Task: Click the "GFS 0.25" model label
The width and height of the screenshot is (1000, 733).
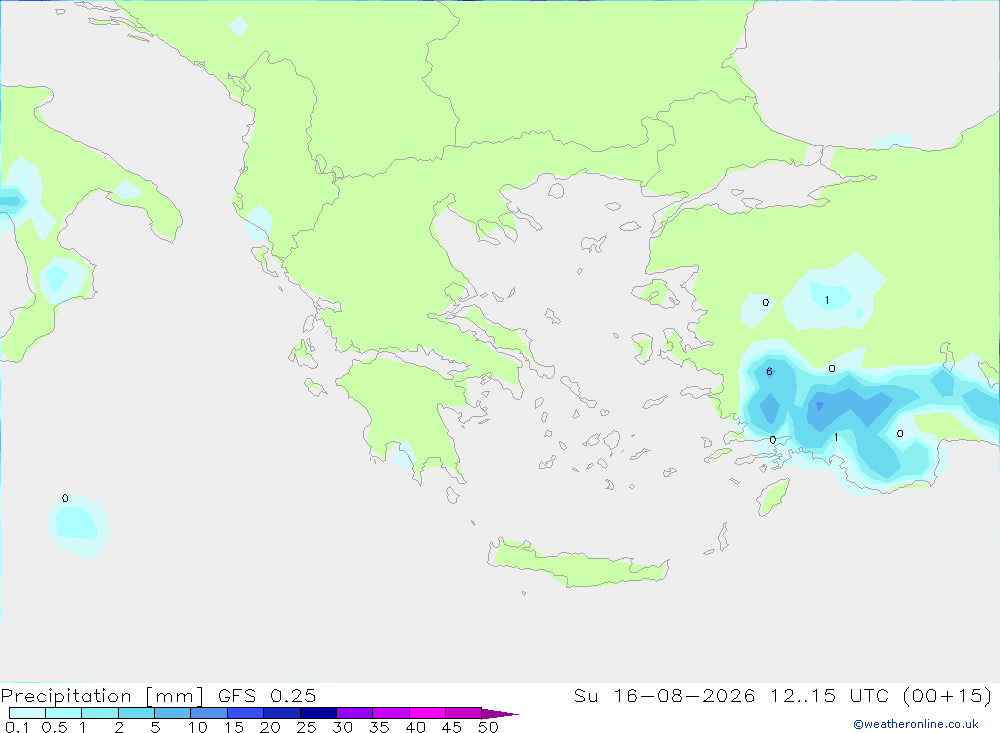Action: 267,695
